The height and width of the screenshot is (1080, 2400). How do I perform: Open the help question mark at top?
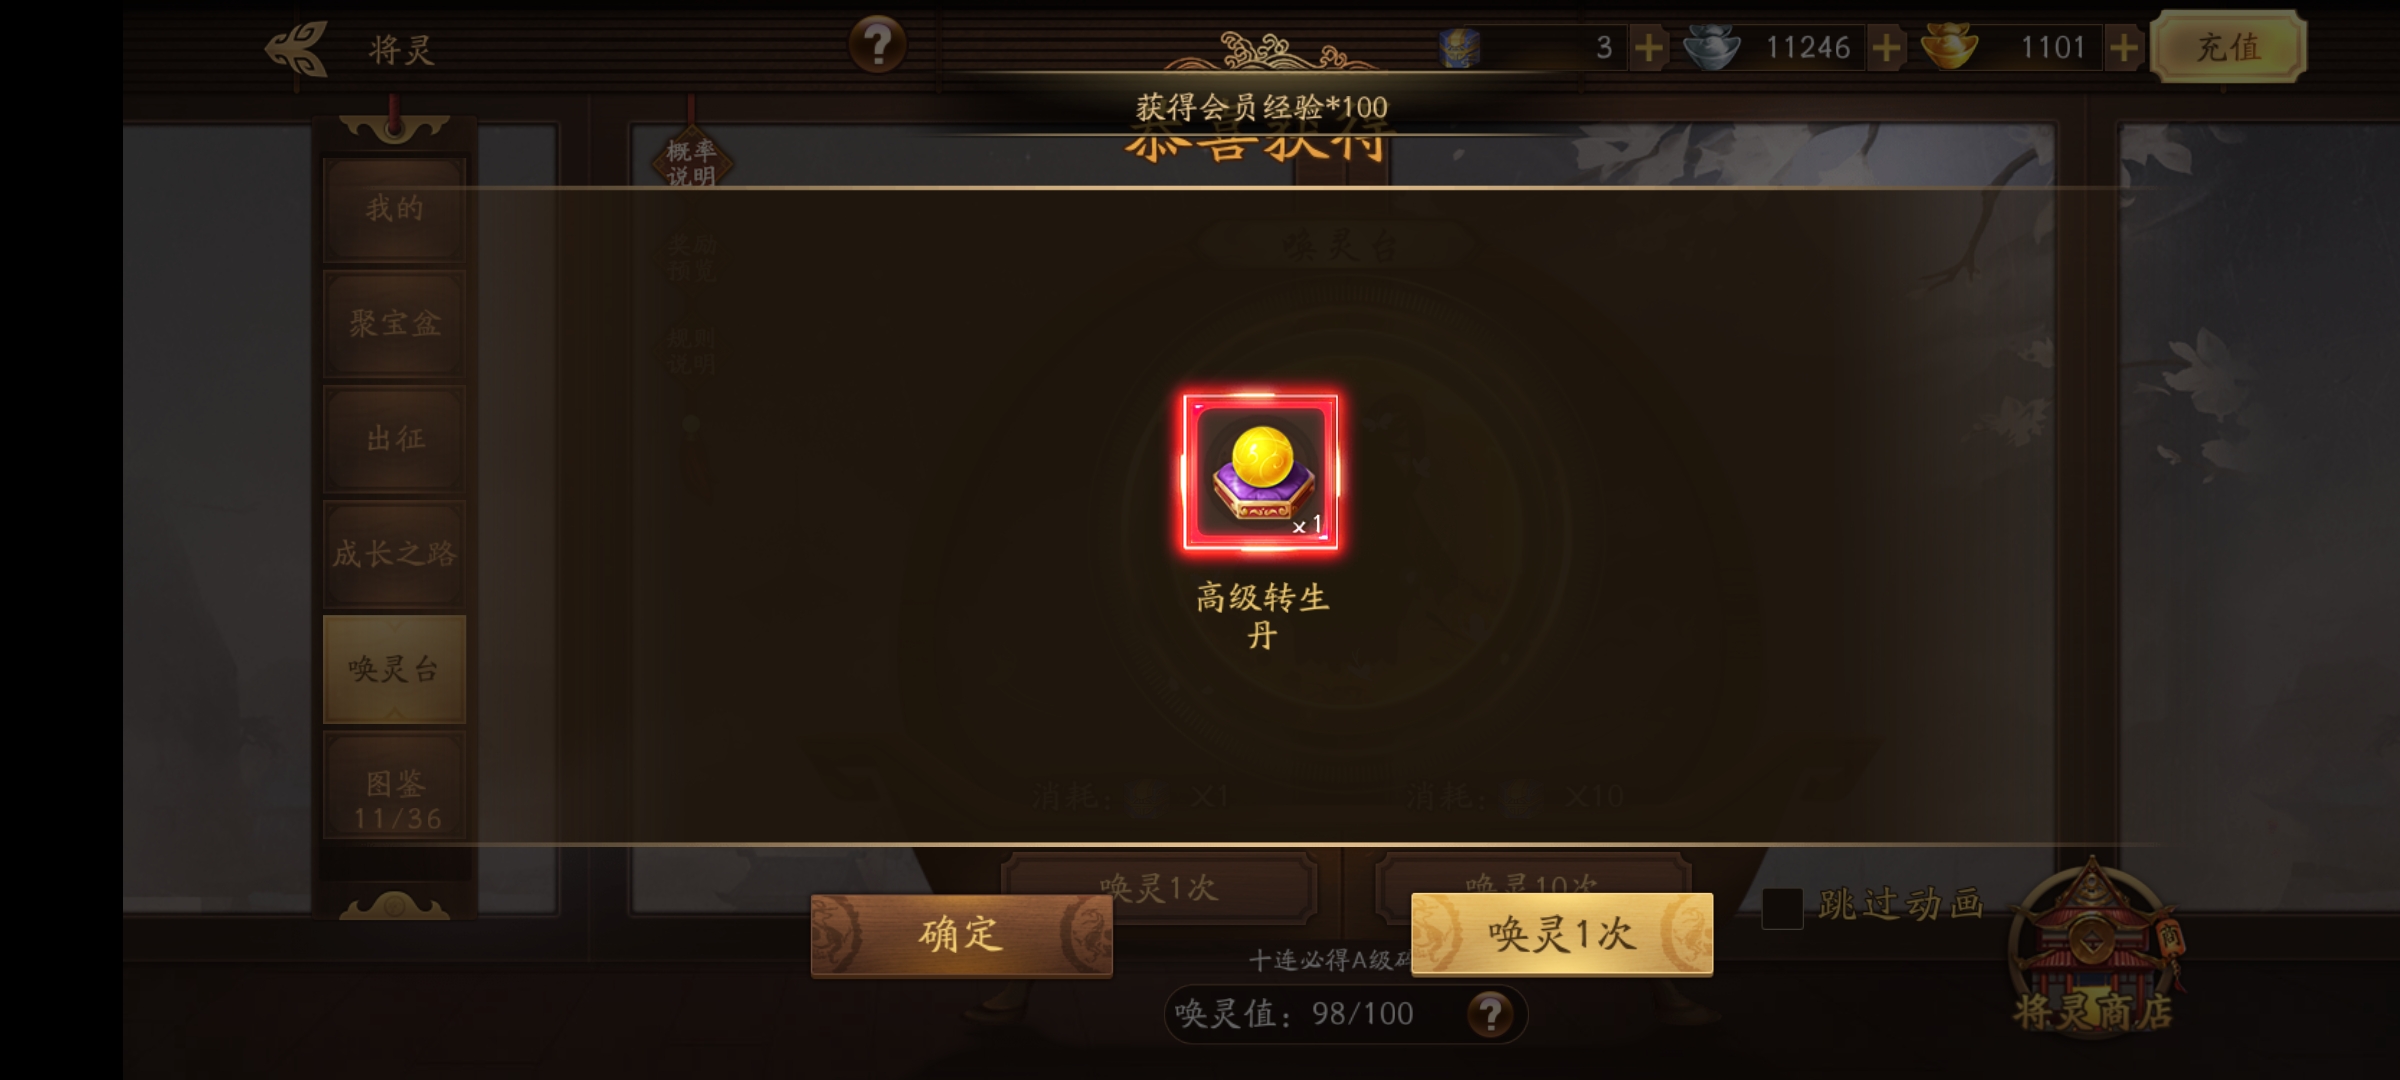point(877,45)
